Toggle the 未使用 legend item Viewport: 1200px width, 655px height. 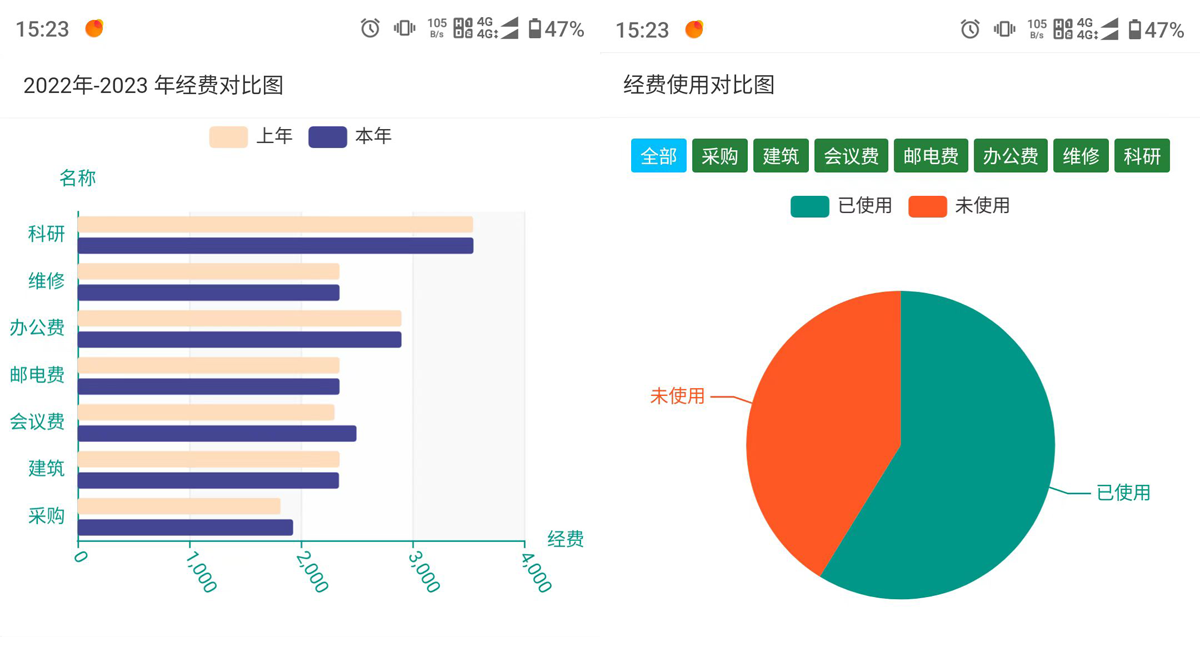tap(959, 206)
